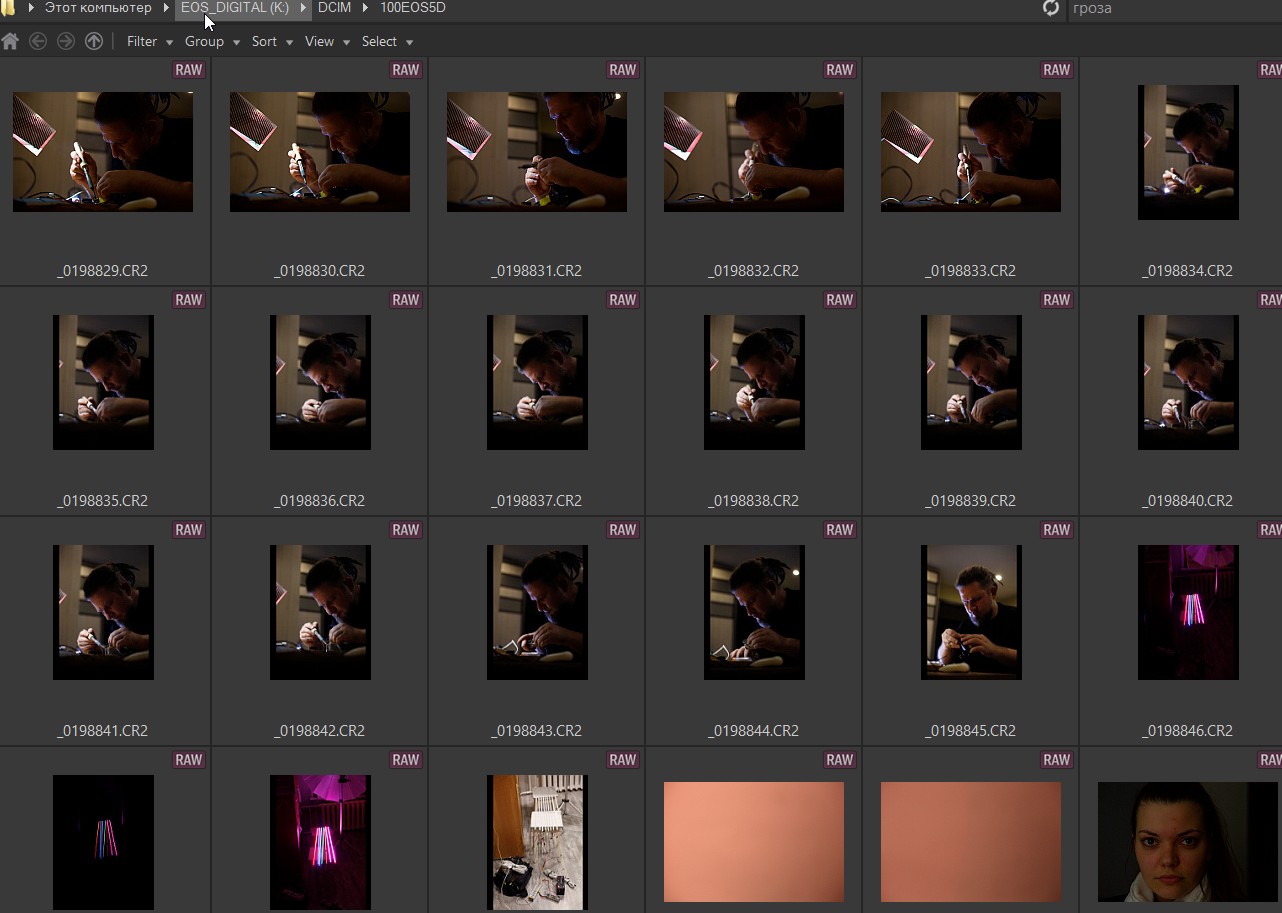Select thumbnail _0198837.CR2
The width and height of the screenshot is (1282, 913).
(x=537, y=382)
